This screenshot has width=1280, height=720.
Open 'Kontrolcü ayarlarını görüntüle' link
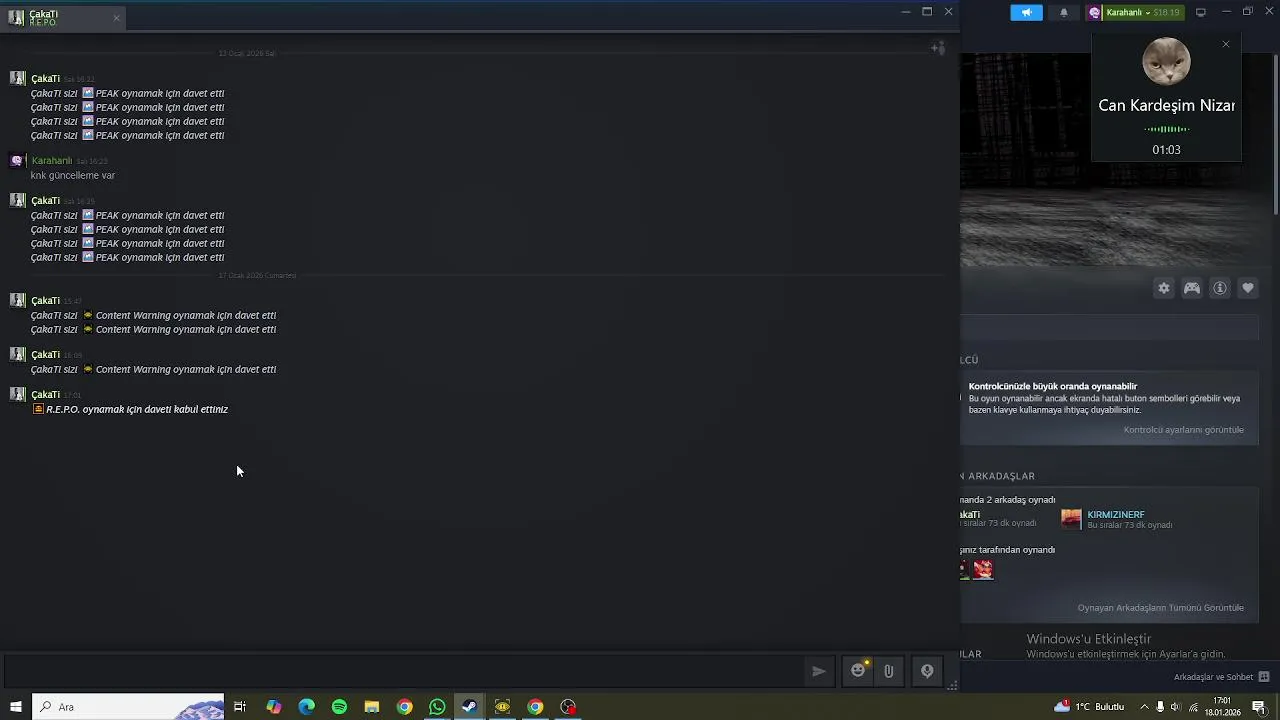tap(1184, 430)
